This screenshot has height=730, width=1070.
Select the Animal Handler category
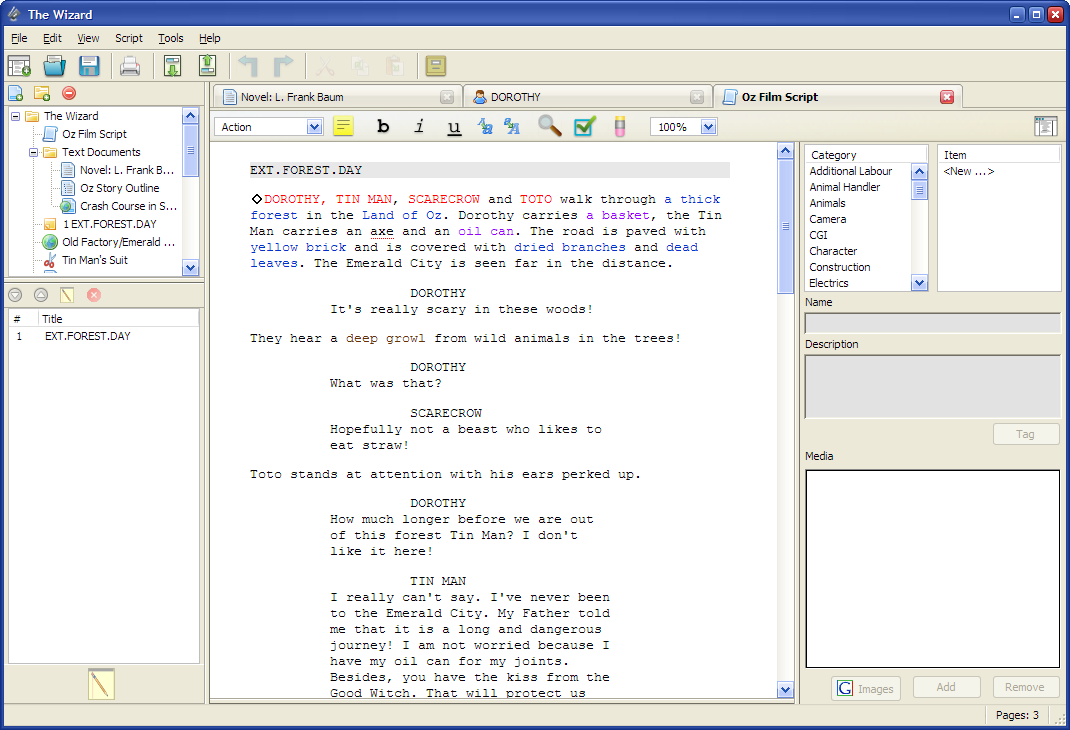845,187
